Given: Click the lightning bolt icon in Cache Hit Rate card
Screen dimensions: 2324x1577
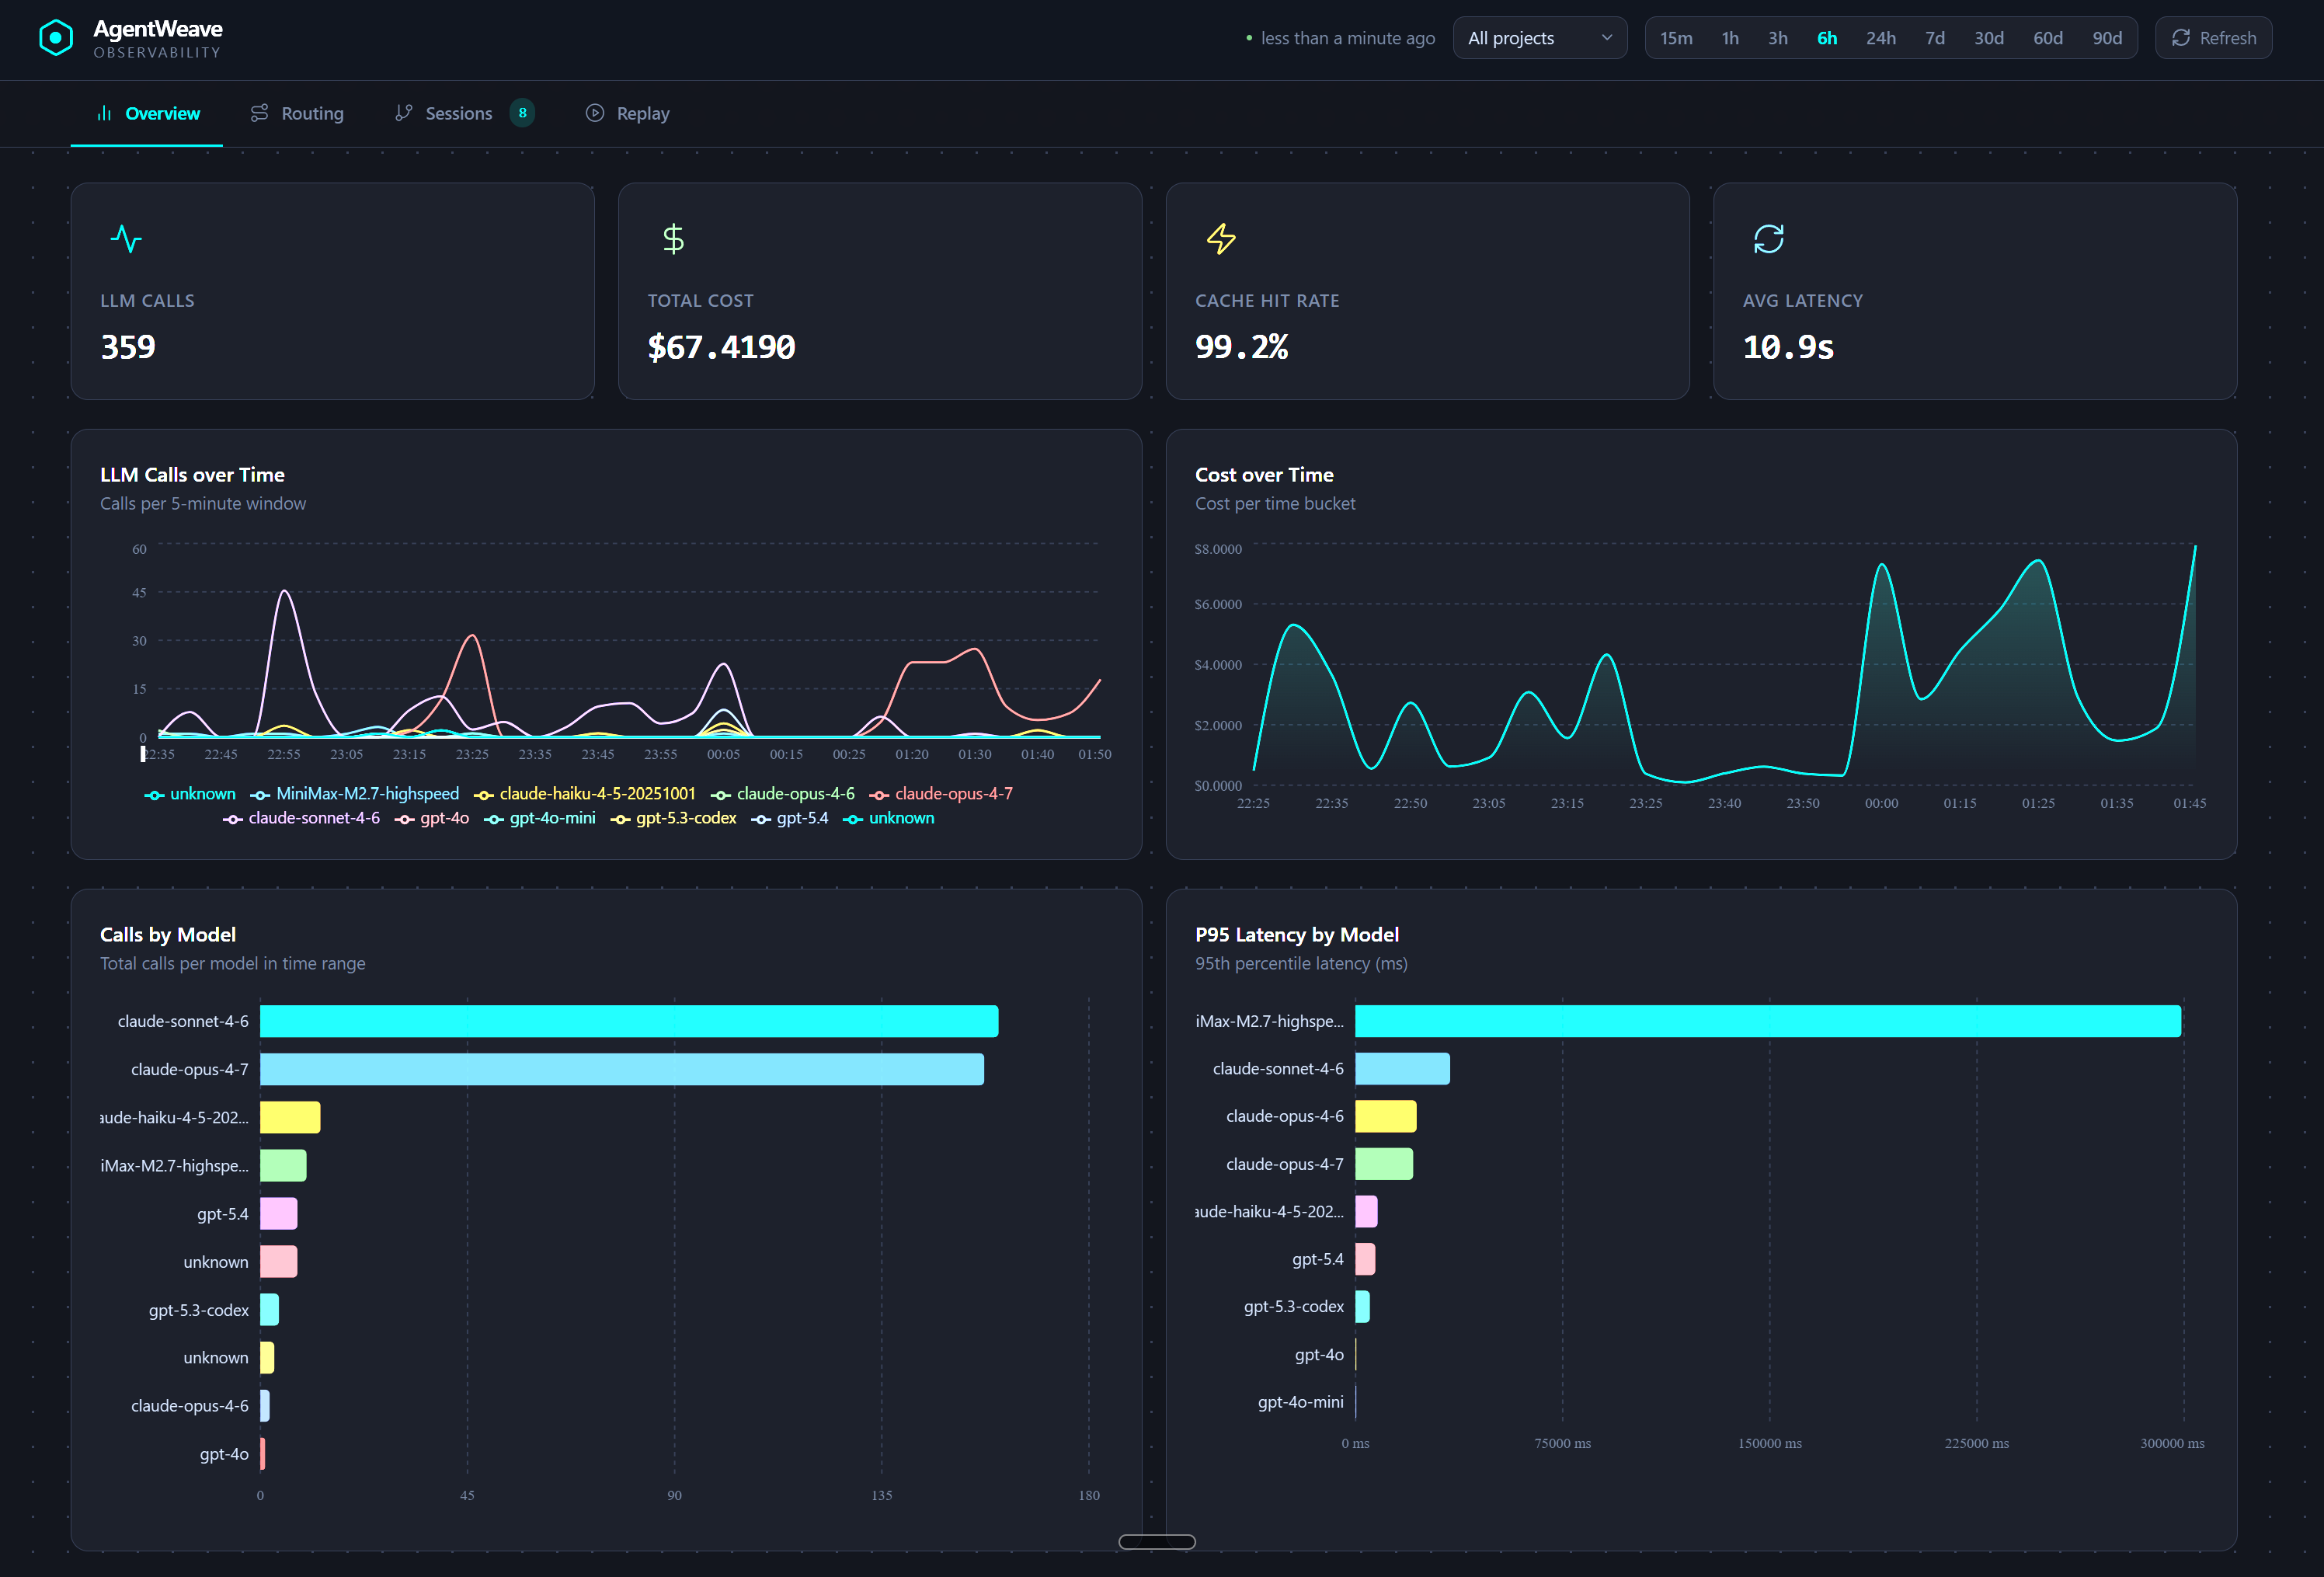Looking at the screenshot, I should (x=1221, y=239).
